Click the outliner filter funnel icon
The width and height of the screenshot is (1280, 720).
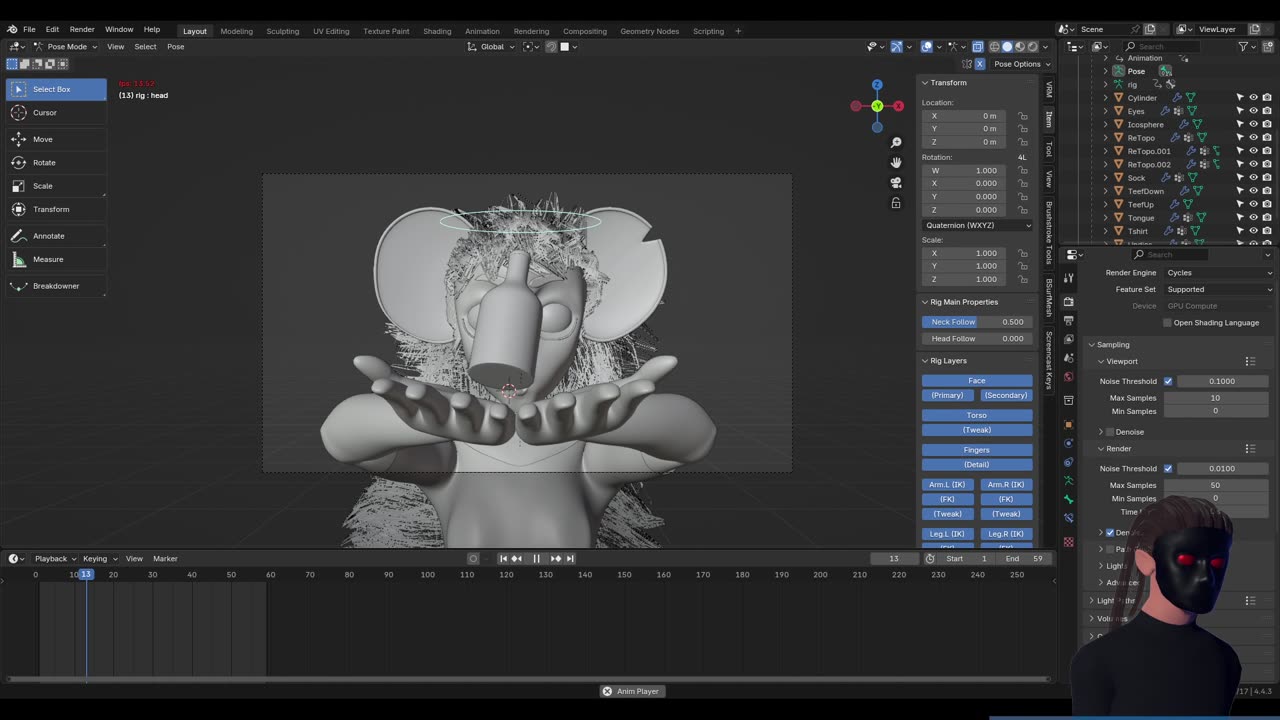pyautogui.click(x=1244, y=46)
